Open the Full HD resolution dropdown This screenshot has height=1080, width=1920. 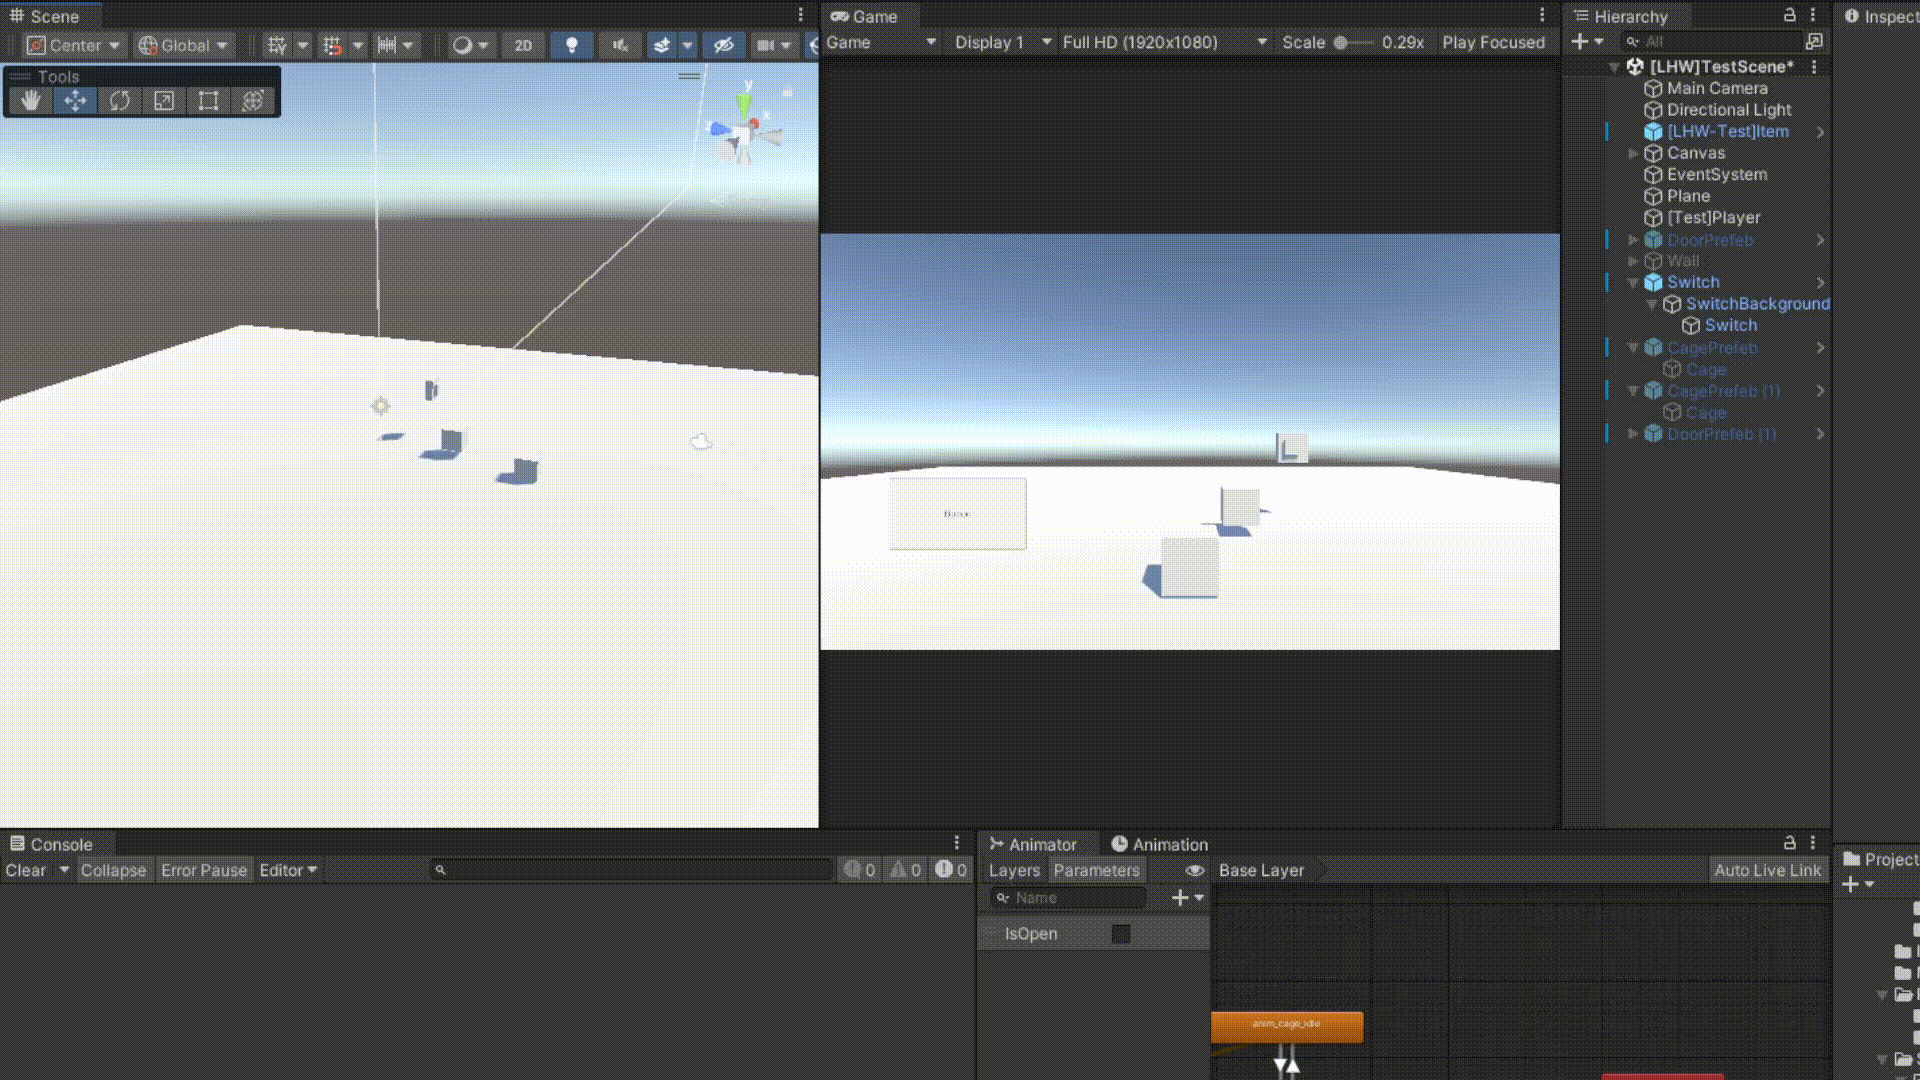(x=1164, y=43)
